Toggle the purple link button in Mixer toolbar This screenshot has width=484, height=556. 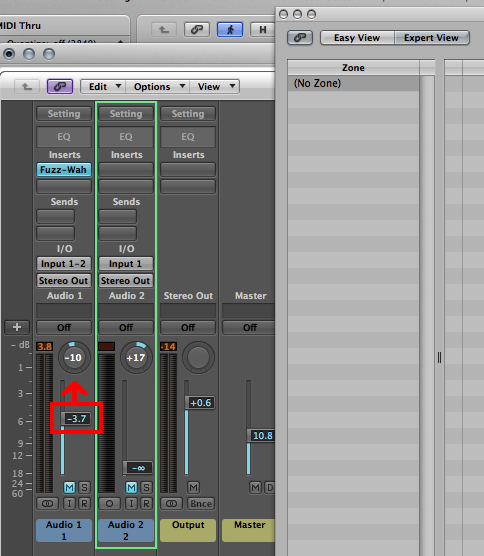click(60, 86)
